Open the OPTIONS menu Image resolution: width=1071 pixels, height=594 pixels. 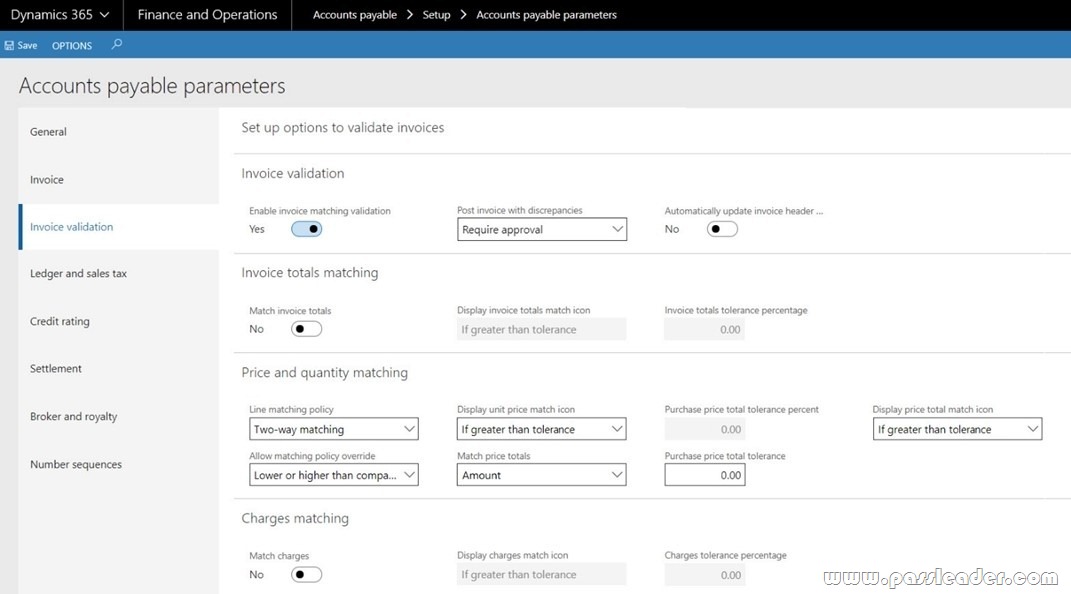tap(72, 46)
